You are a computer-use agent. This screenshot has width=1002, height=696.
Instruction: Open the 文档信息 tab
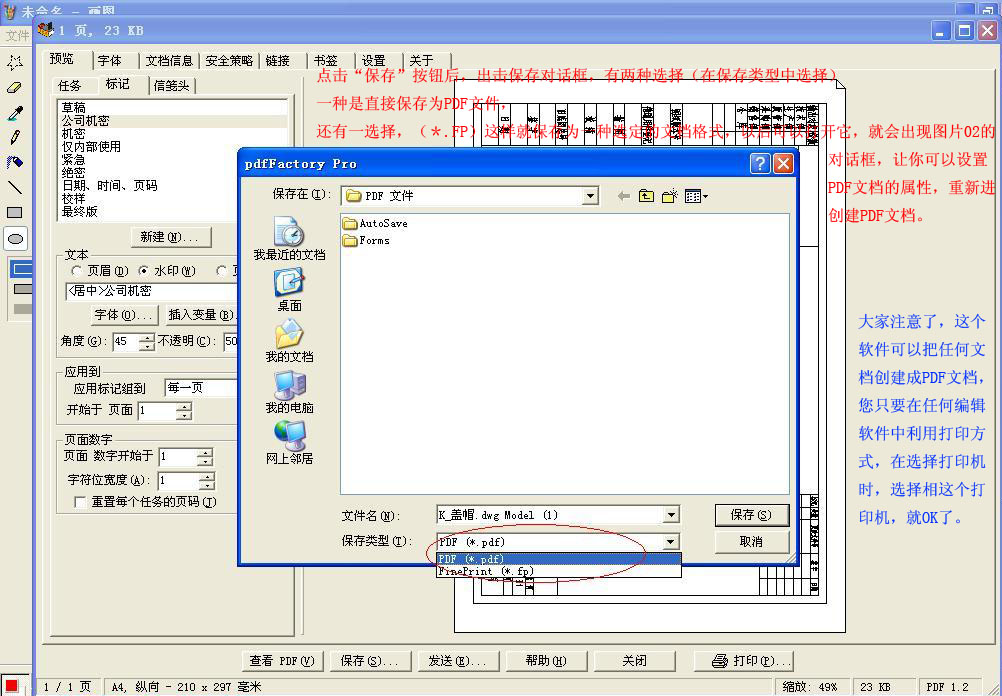tap(169, 61)
